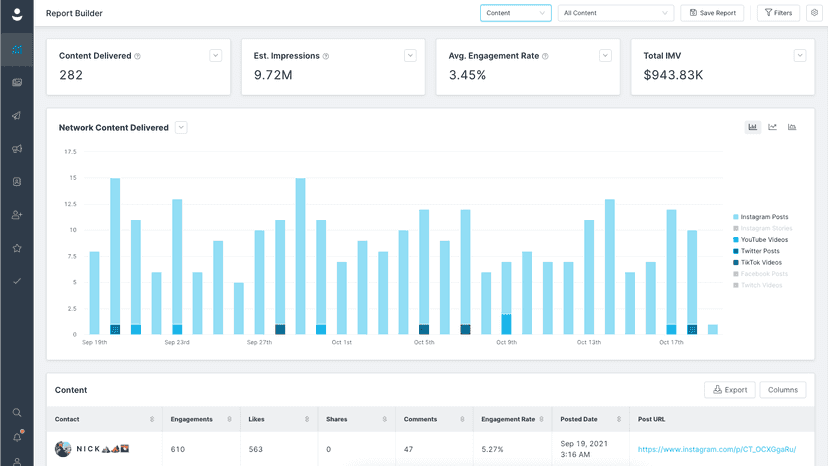Click the logo icon above the sidebar
This screenshot has width=828, height=466.
coord(17,14)
